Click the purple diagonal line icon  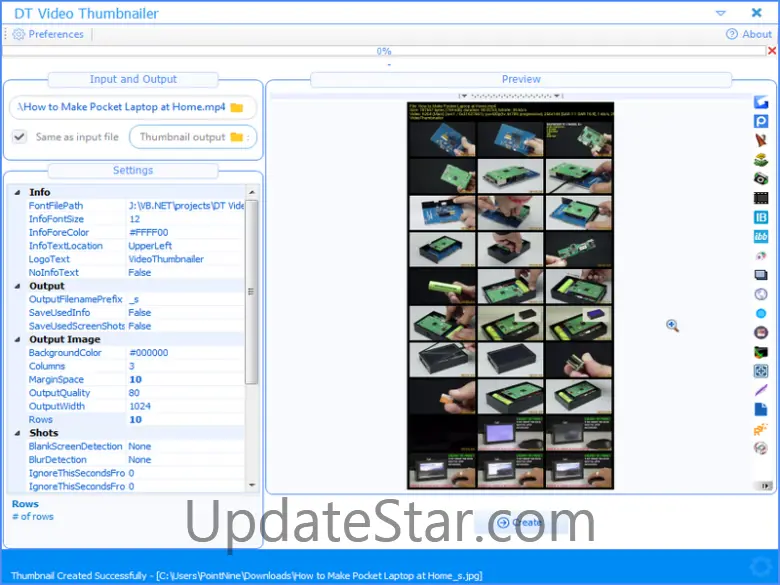(761, 390)
